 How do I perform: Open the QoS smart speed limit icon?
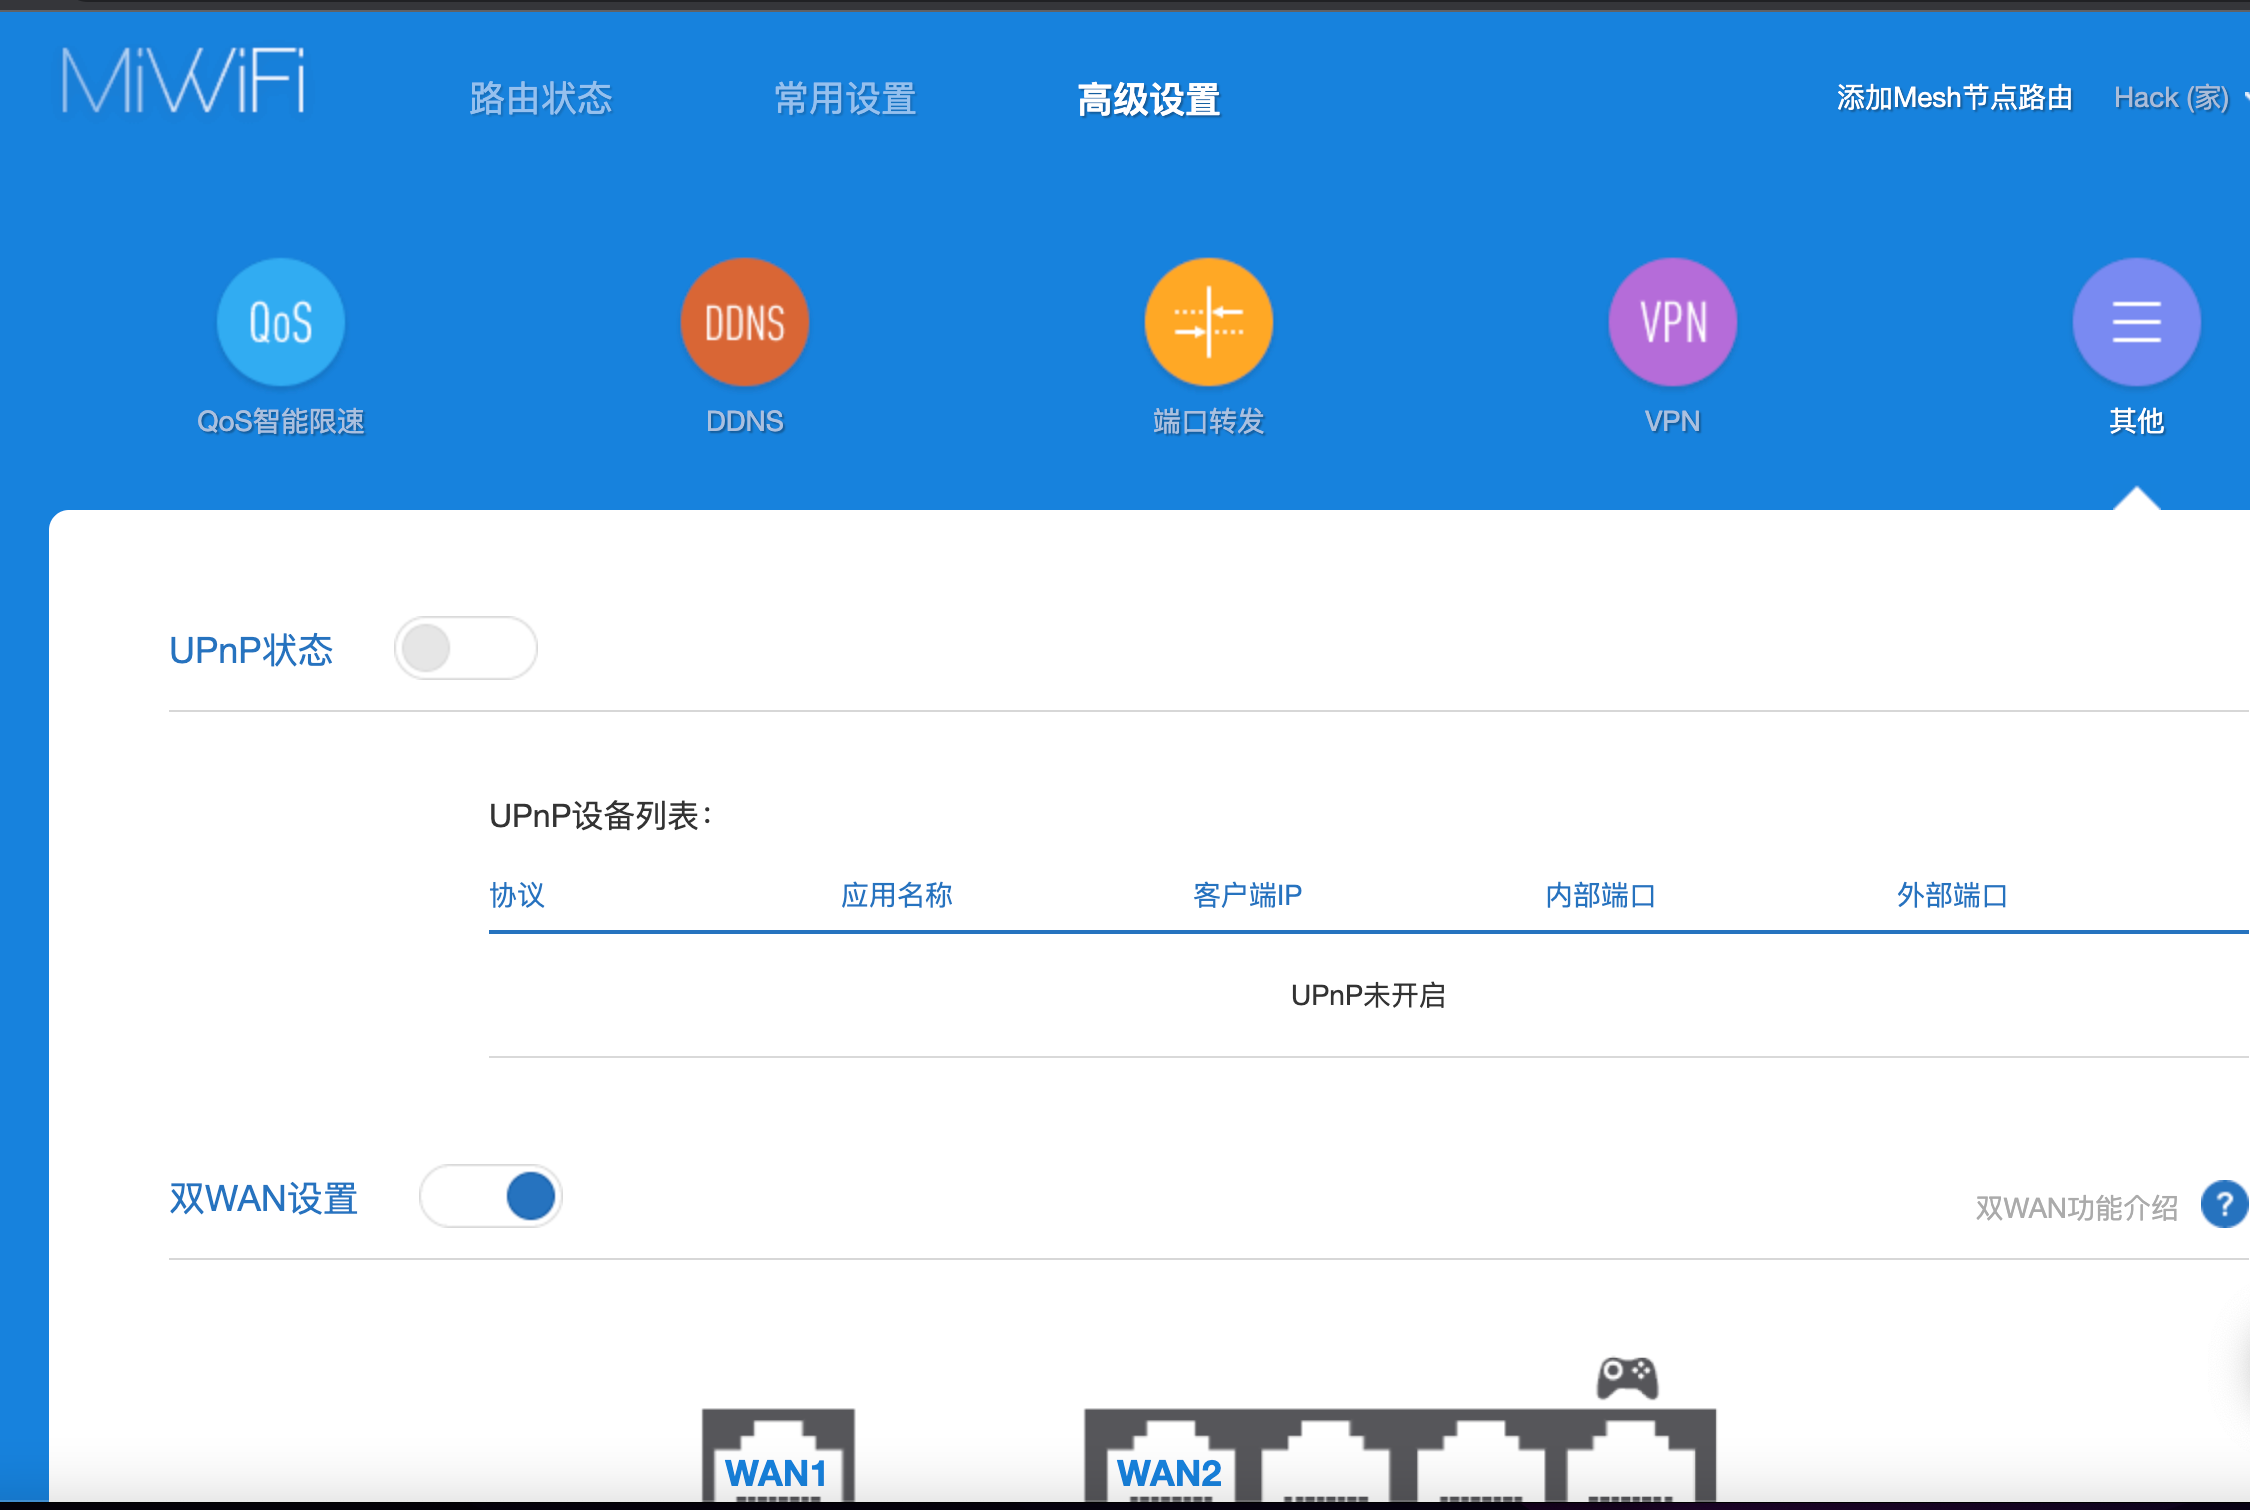281,322
